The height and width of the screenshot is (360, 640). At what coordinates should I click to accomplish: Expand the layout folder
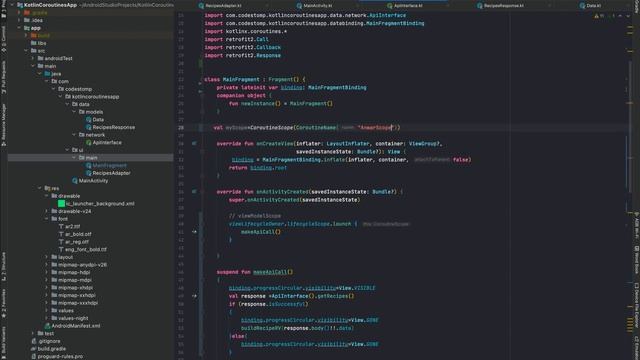[47, 257]
